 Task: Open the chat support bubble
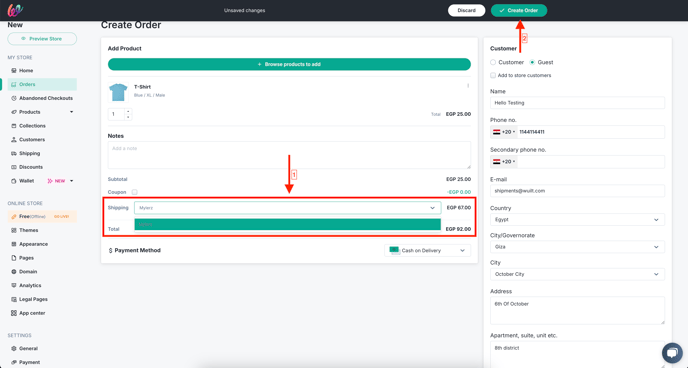tap(672, 353)
